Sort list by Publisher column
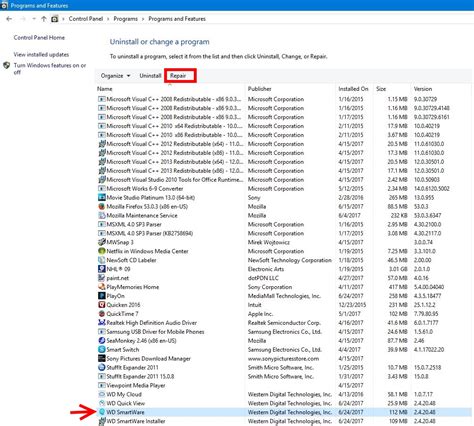The image size is (474, 426). click(x=259, y=89)
